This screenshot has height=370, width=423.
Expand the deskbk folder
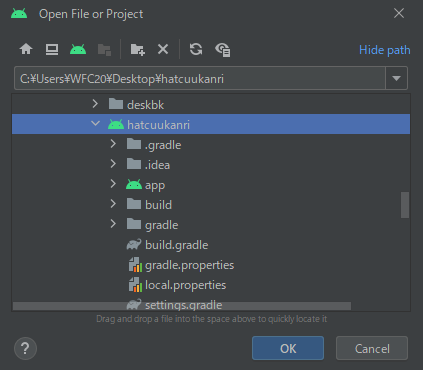[x=95, y=104]
